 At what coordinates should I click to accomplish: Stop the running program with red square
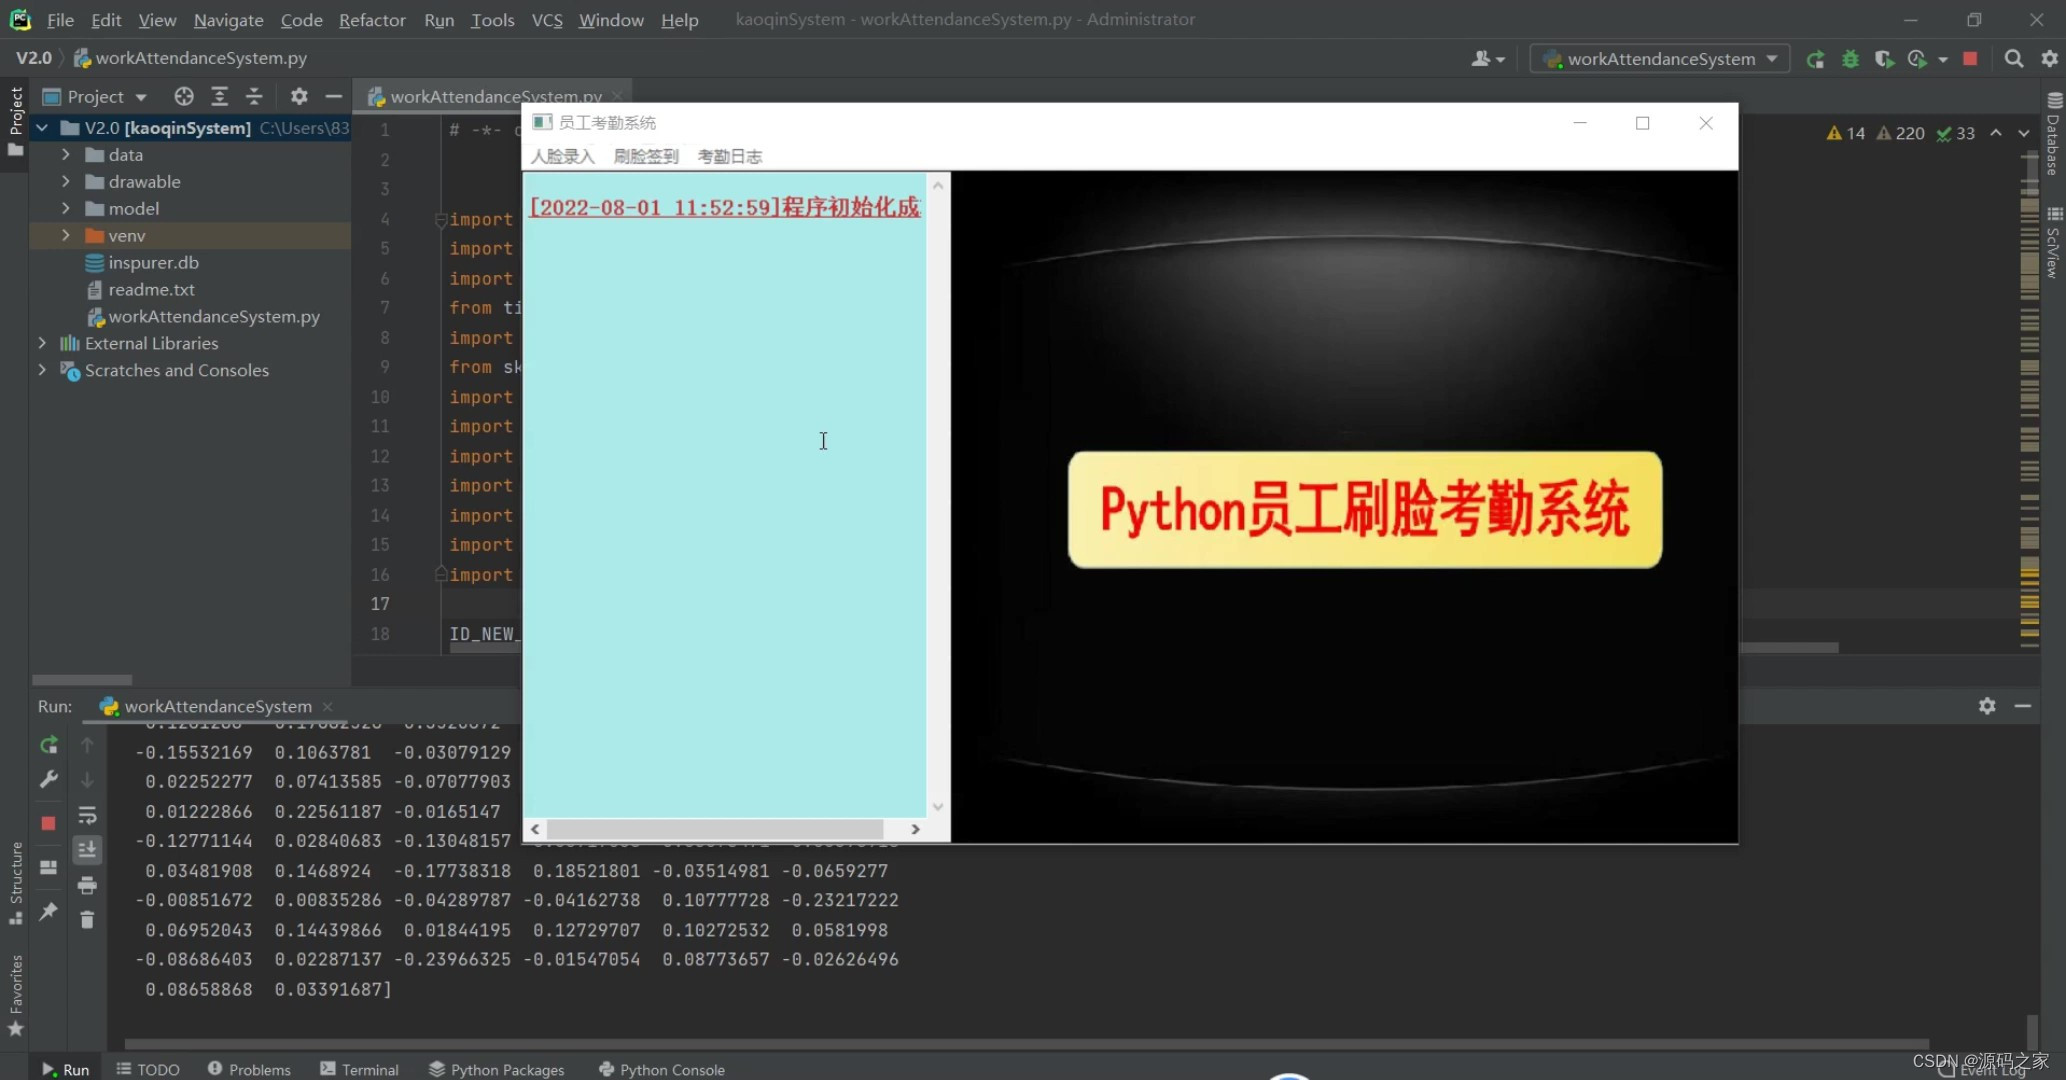point(1970,59)
